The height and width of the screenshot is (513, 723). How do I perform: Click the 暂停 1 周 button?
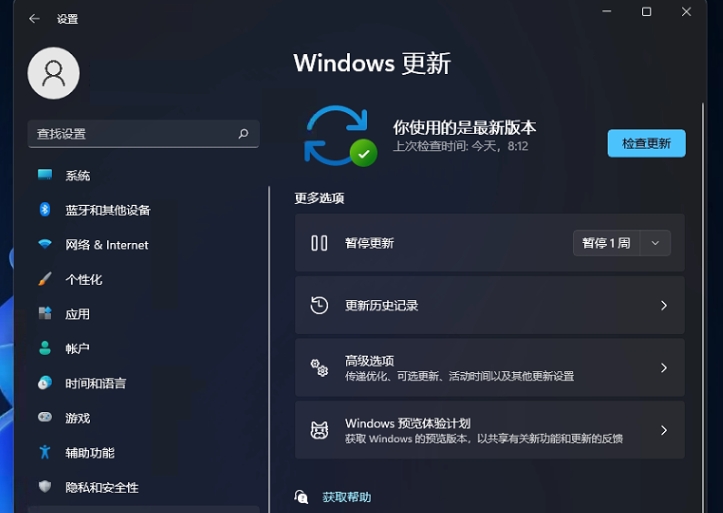tap(607, 243)
